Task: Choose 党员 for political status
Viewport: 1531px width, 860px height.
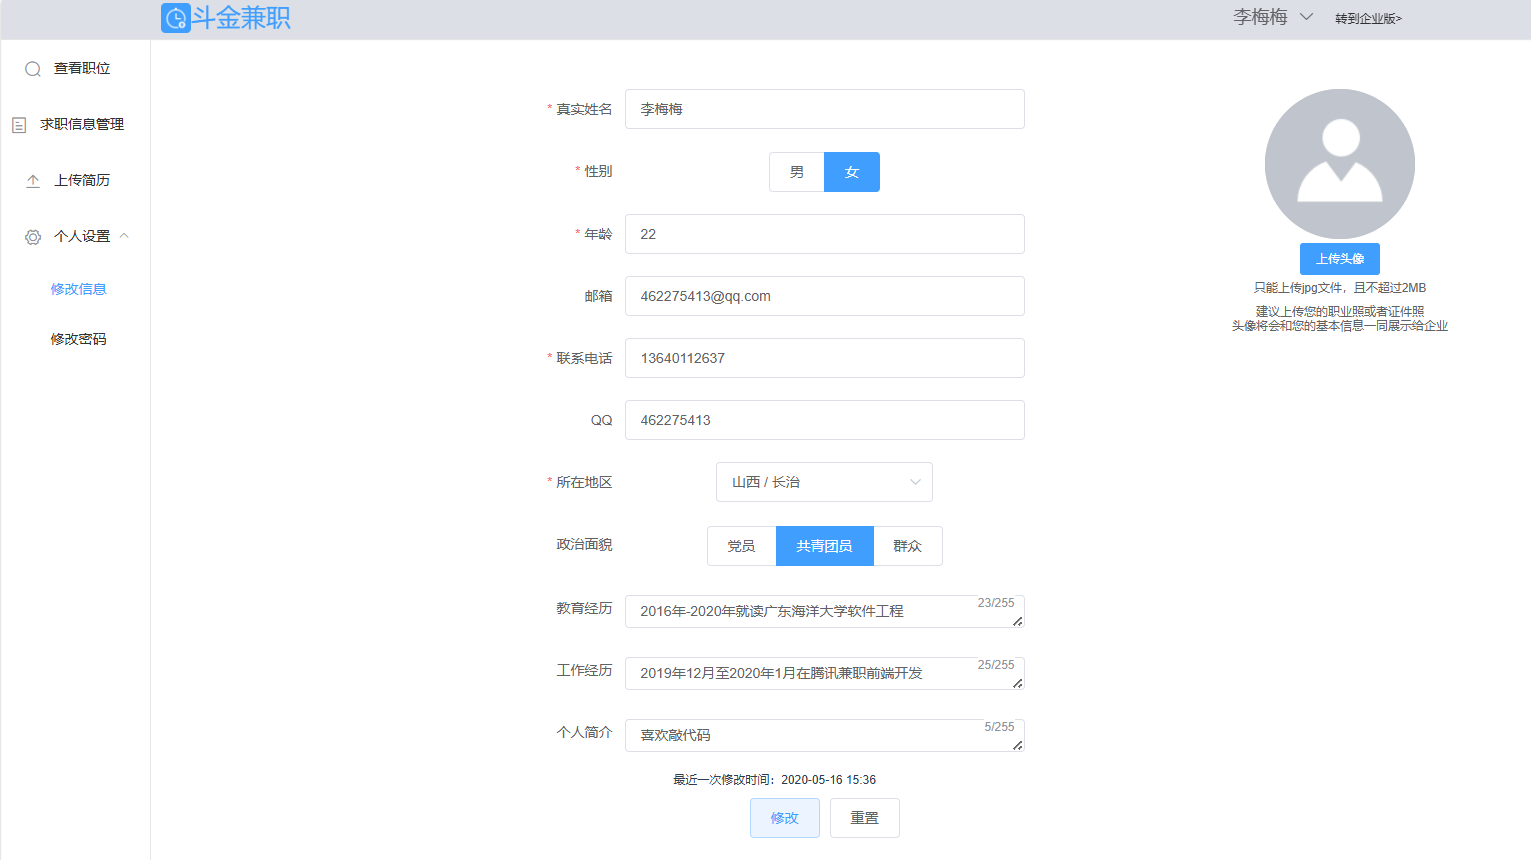Action: 741,546
